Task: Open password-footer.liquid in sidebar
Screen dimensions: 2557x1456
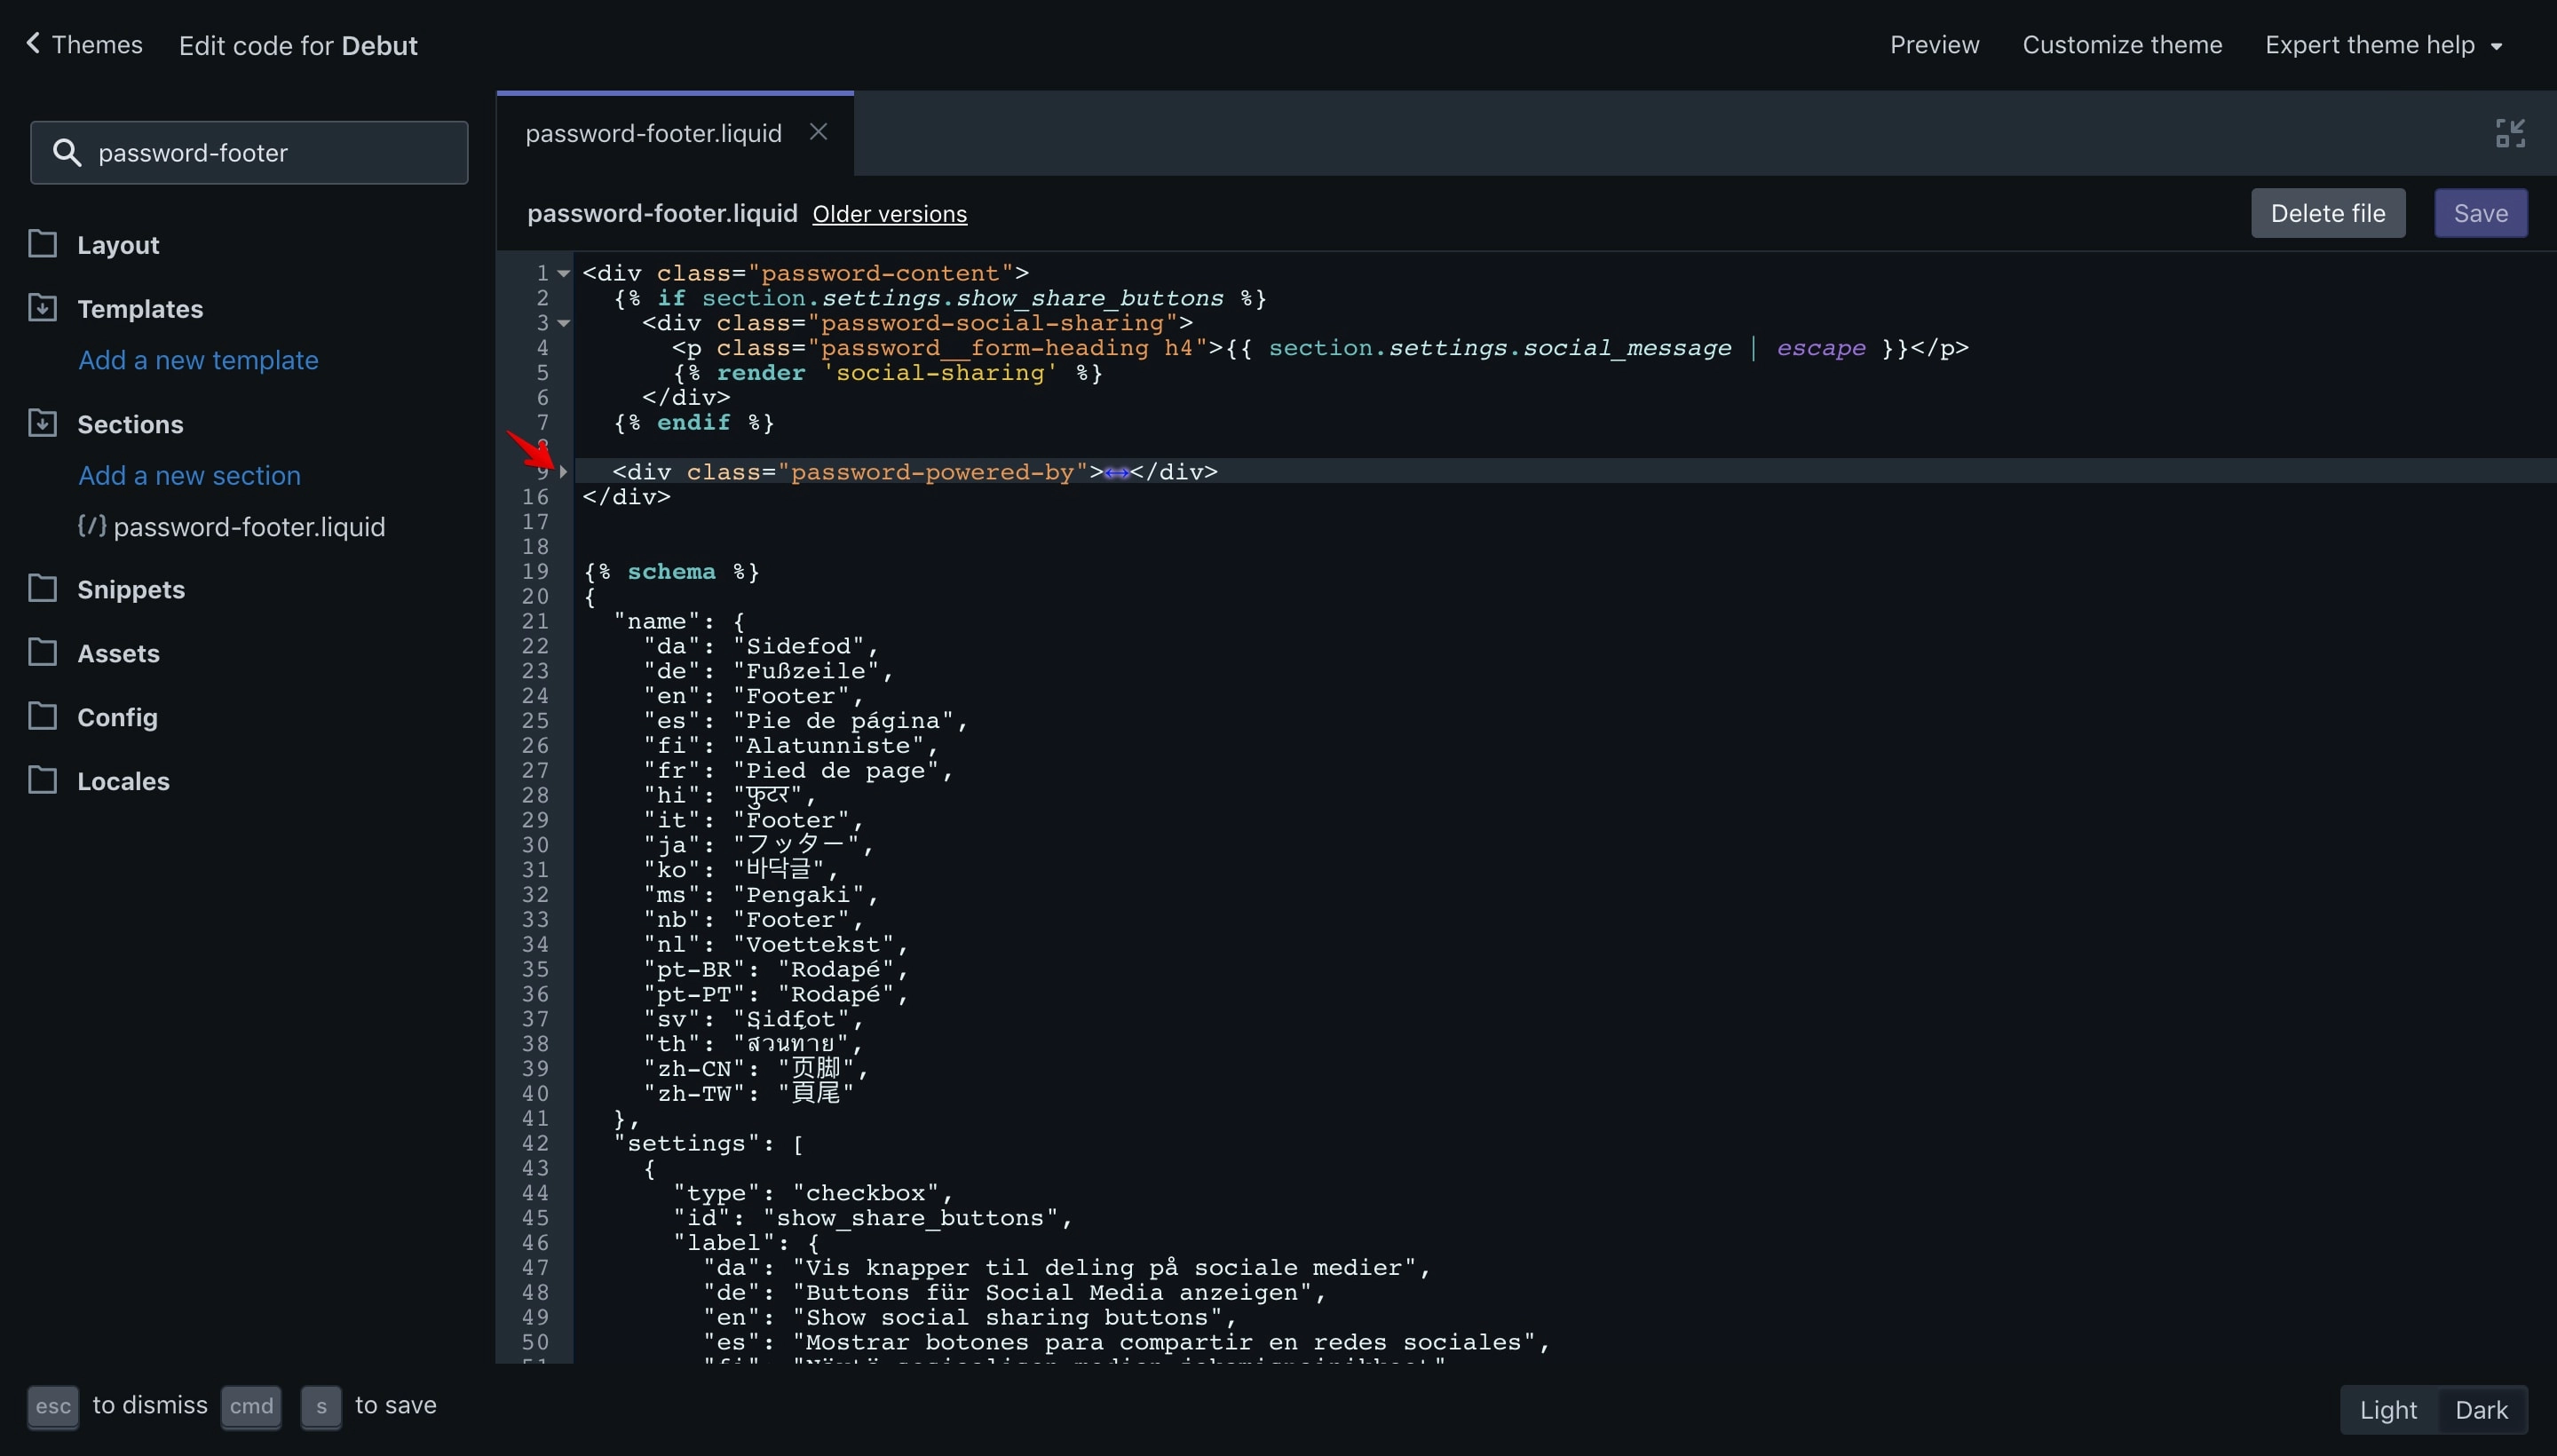Action: coord(249,527)
